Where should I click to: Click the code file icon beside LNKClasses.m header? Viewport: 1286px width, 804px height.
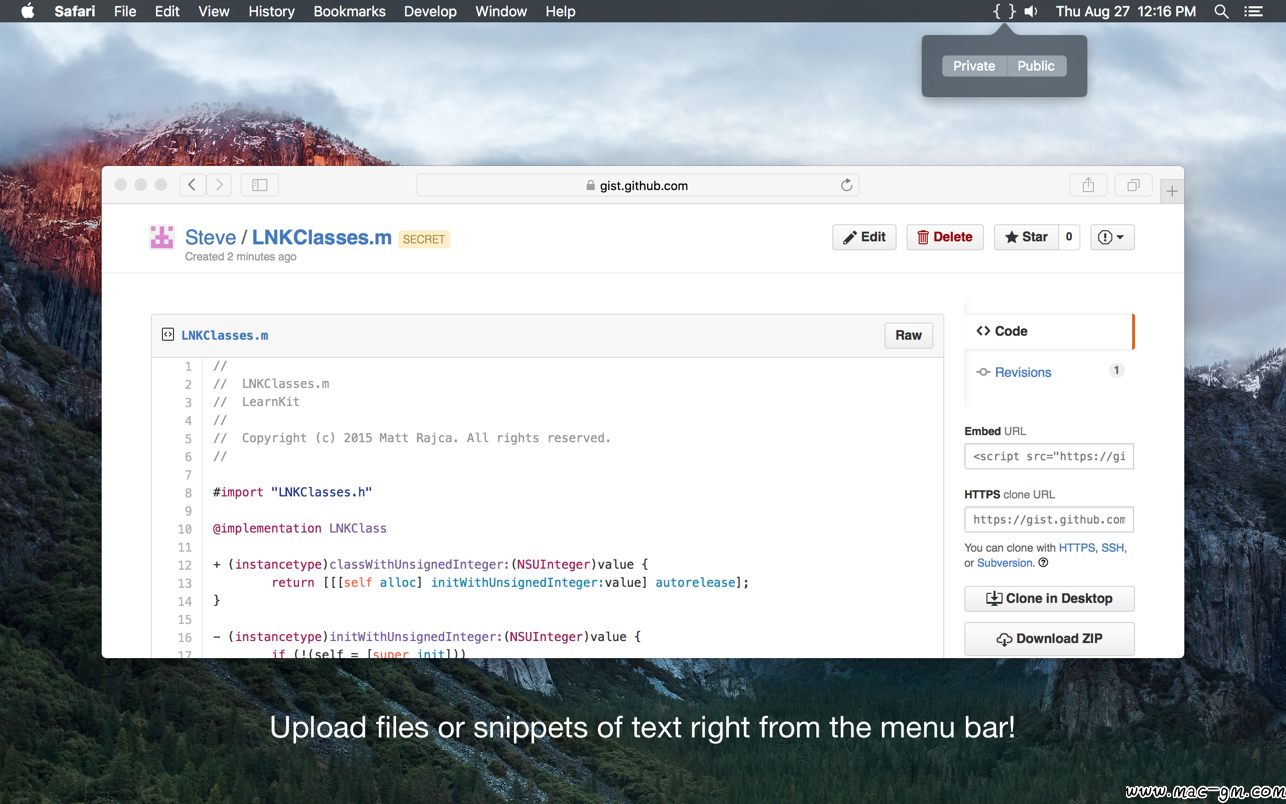168,335
